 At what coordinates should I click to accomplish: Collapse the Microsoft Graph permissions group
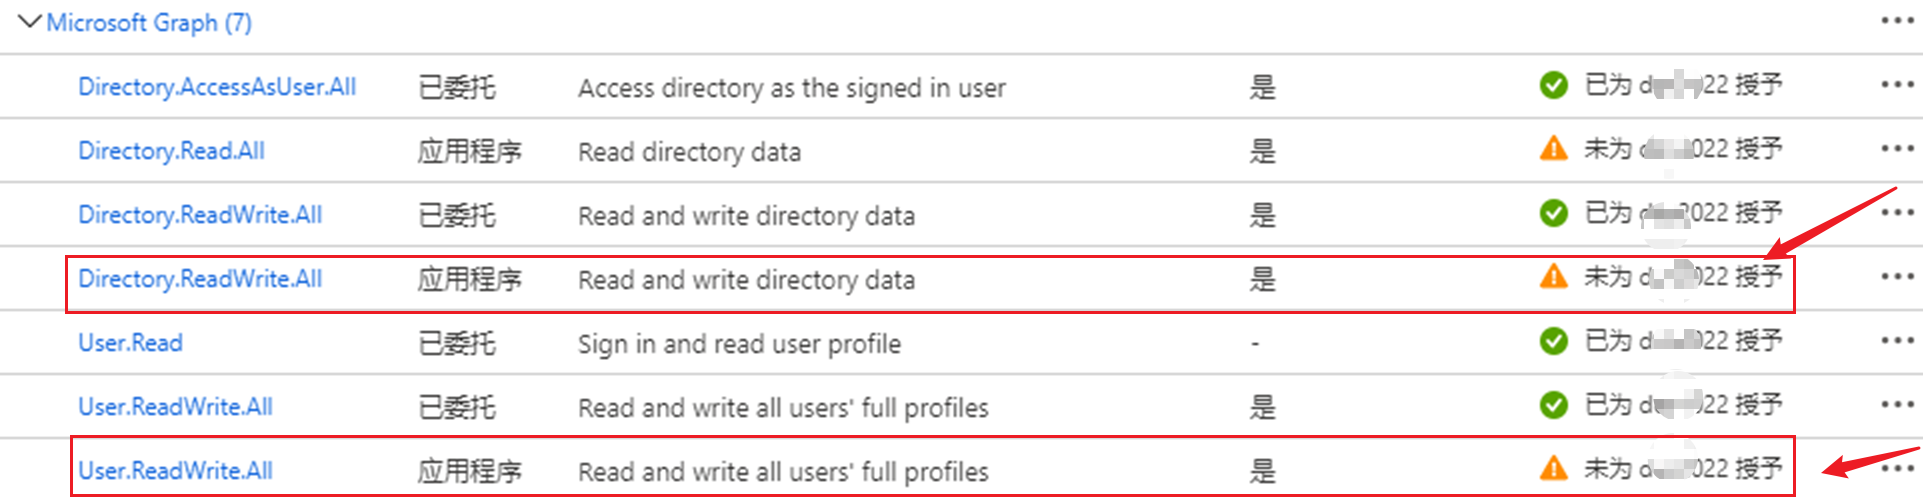click(x=31, y=22)
